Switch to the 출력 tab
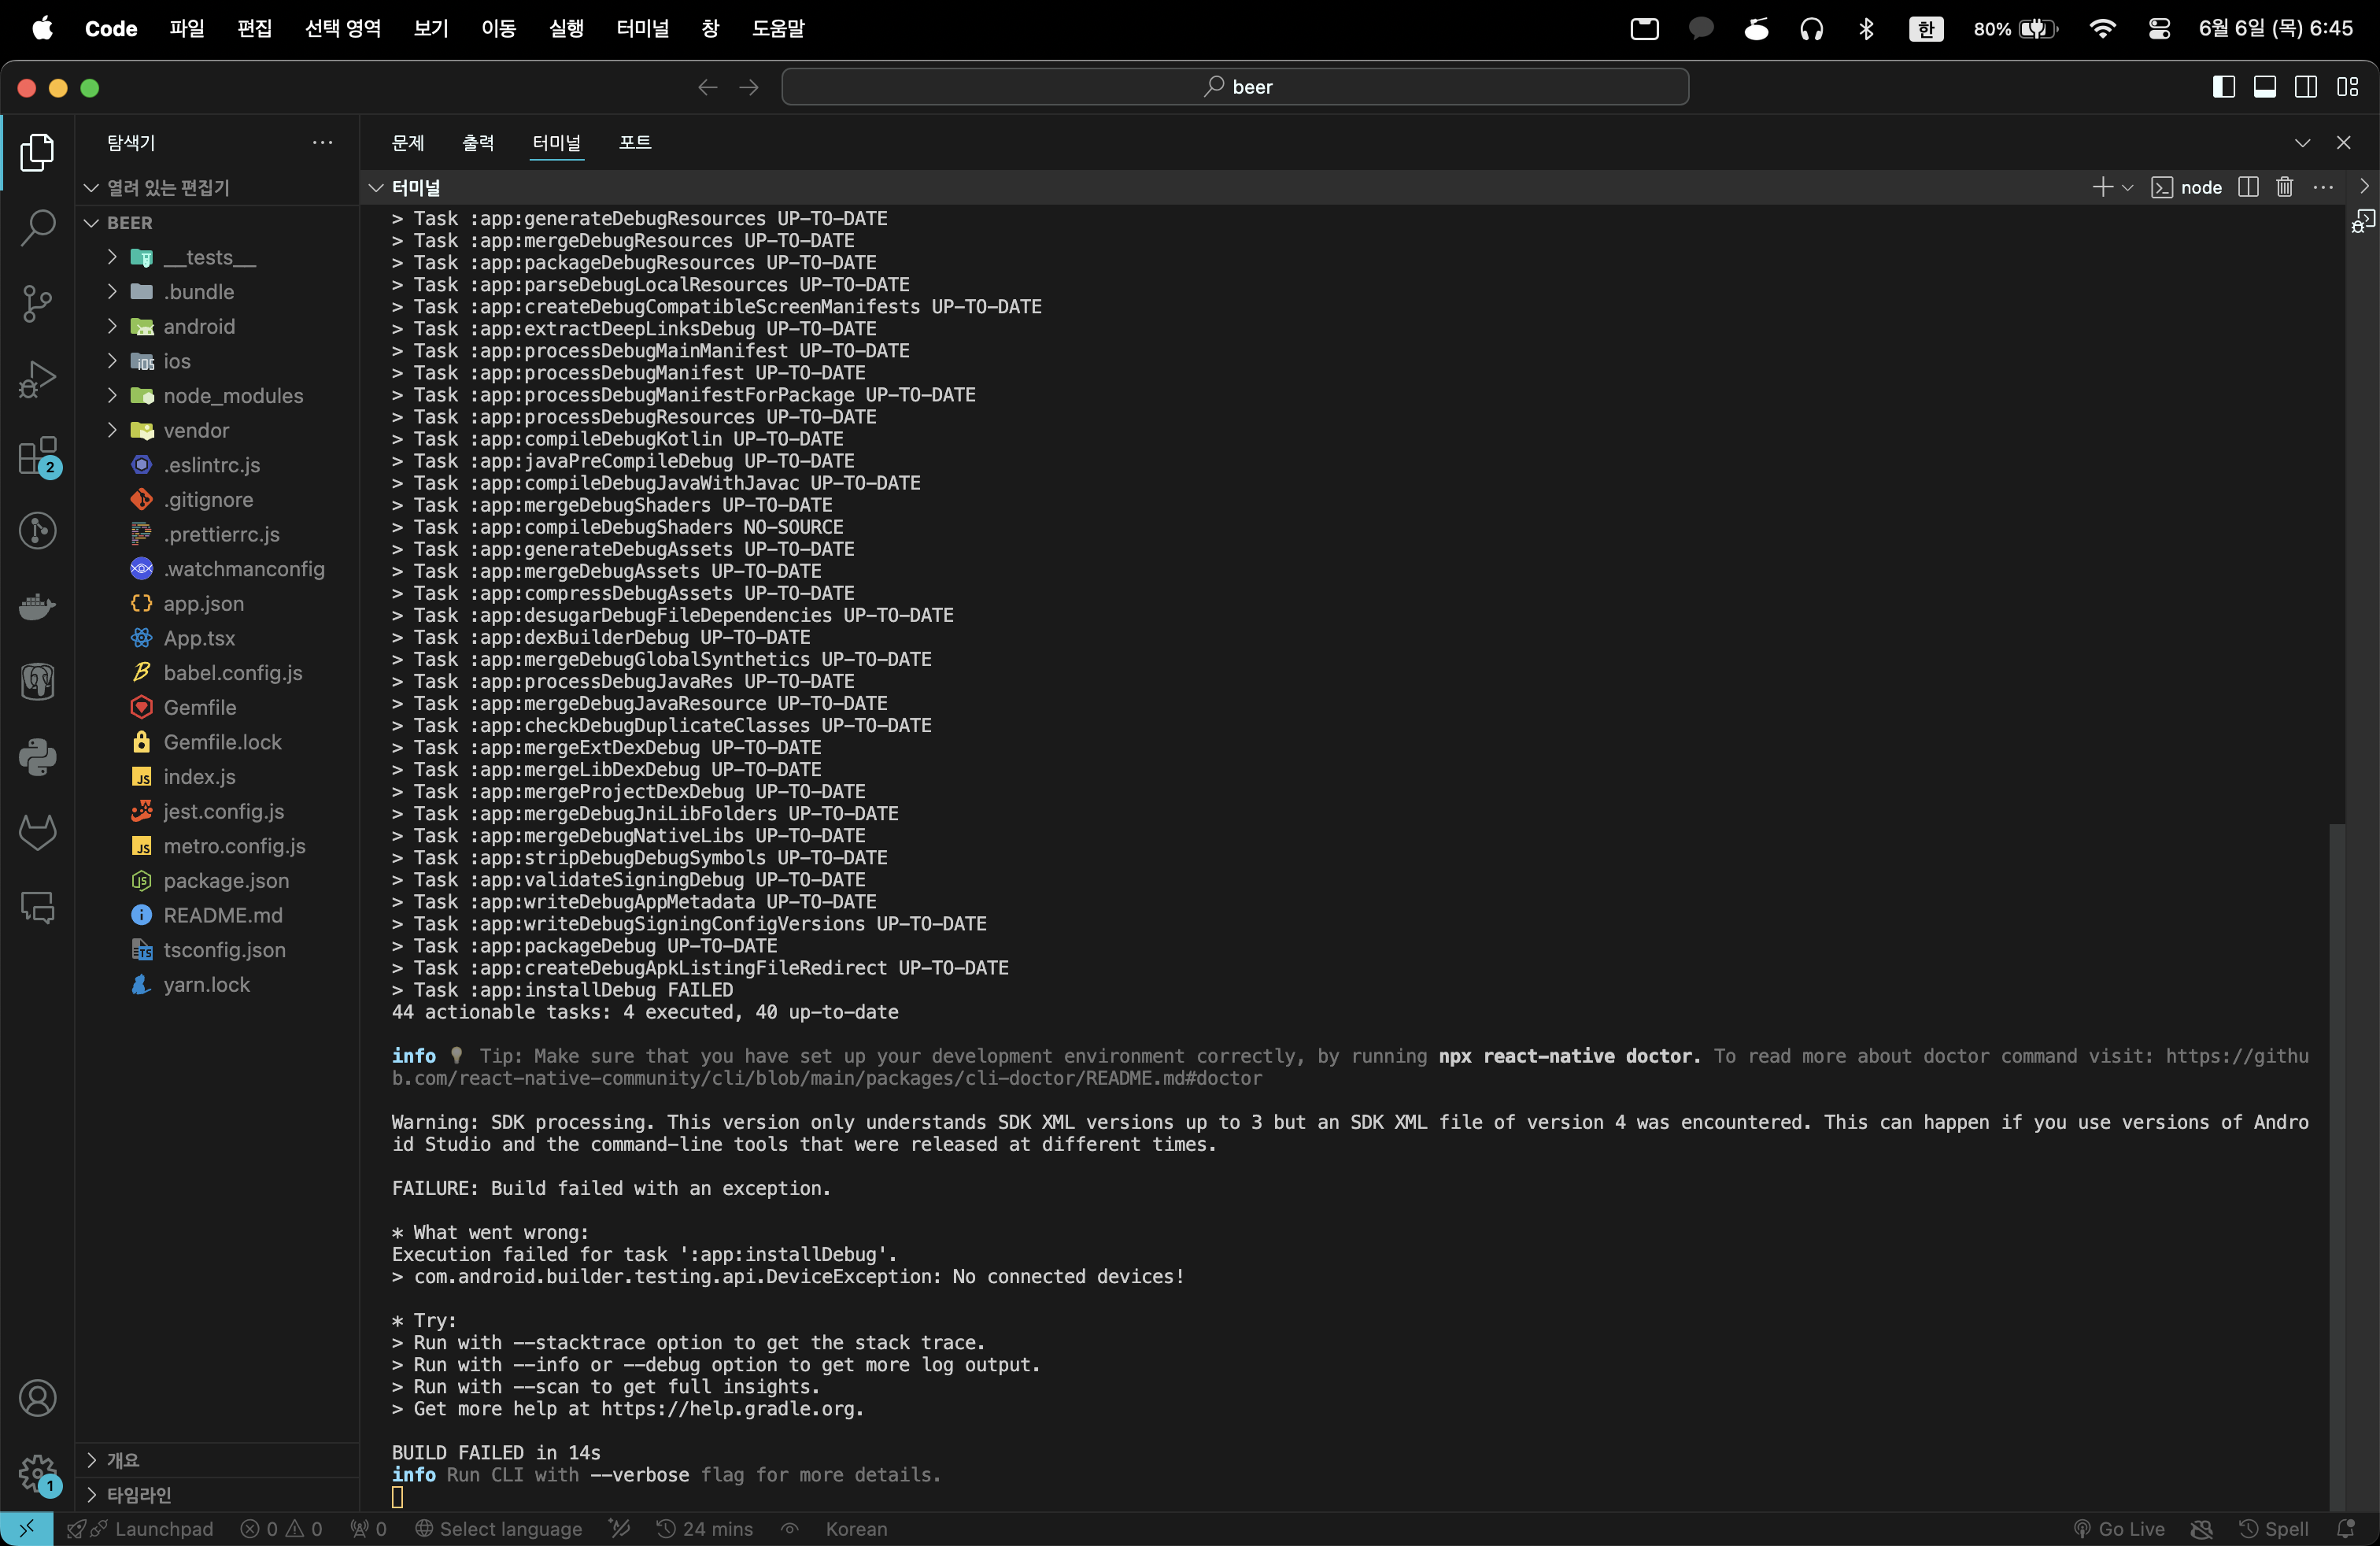This screenshot has height=1546, width=2380. (x=478, y=142)
